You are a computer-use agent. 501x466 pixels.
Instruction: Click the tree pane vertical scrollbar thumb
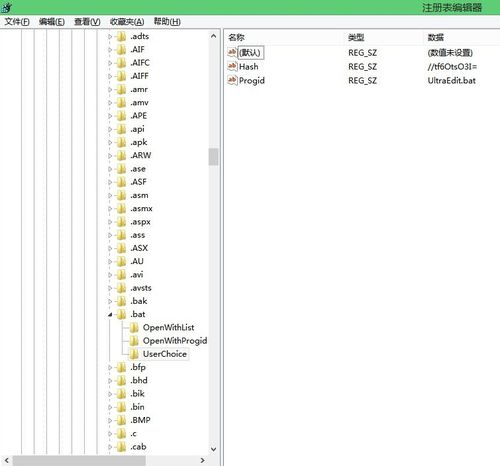(x=214, y=157)
